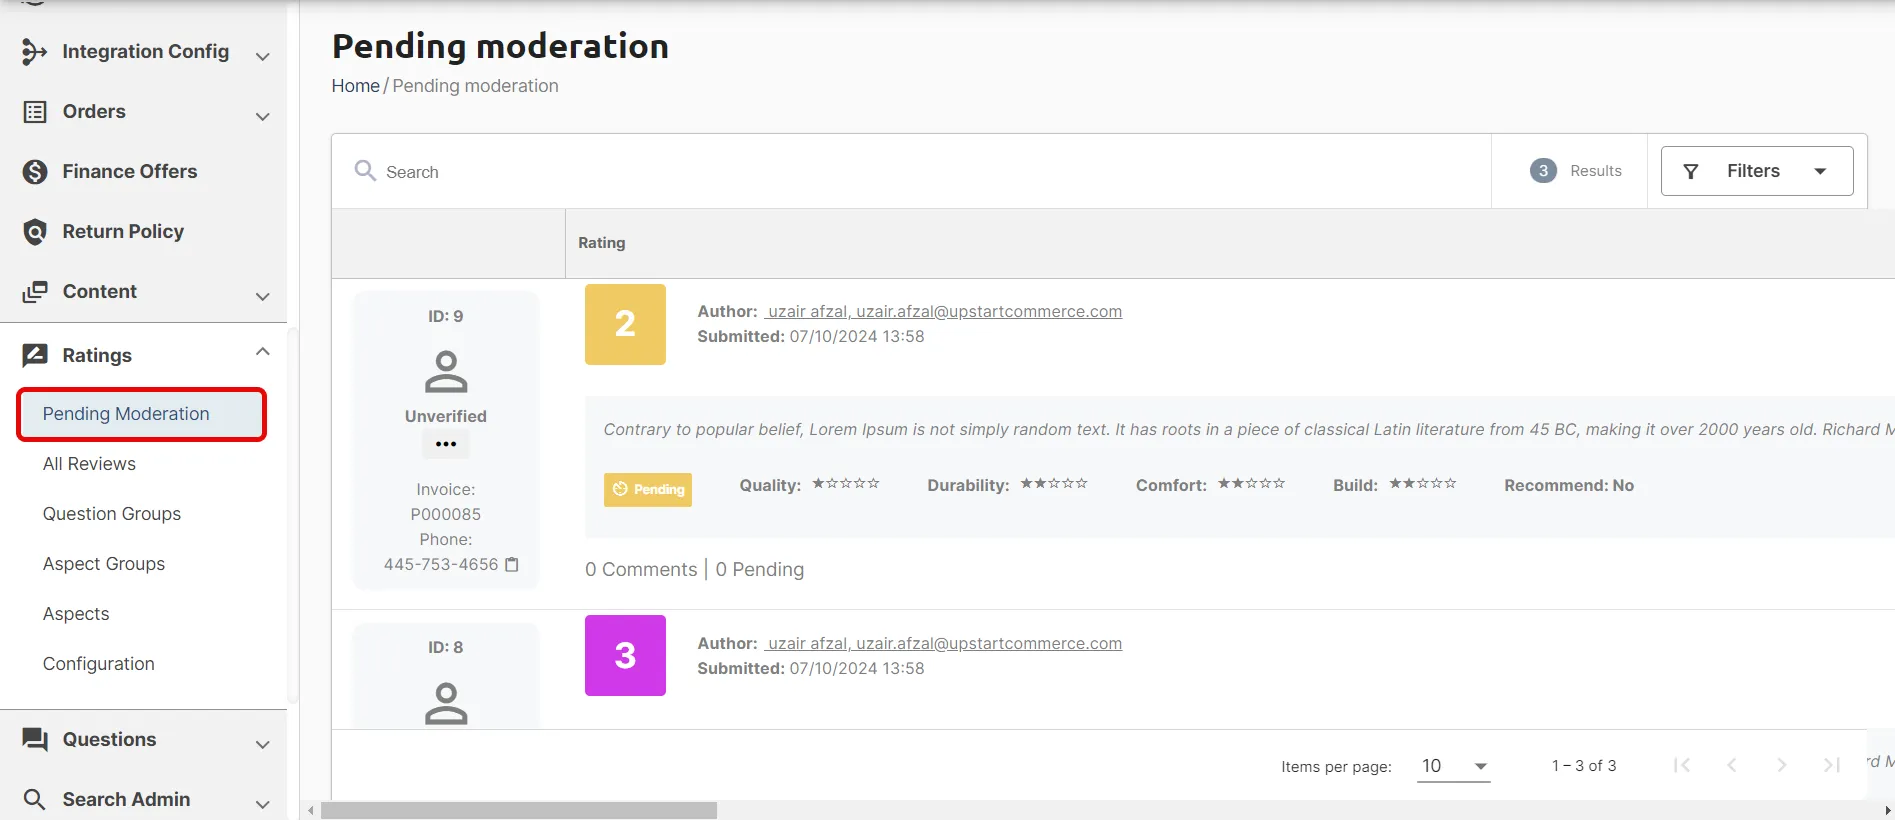Viewport: 1895px width, 820px height.
Task: Click the funnel icon on Filters button
Action: click(x=1691, y=172)
